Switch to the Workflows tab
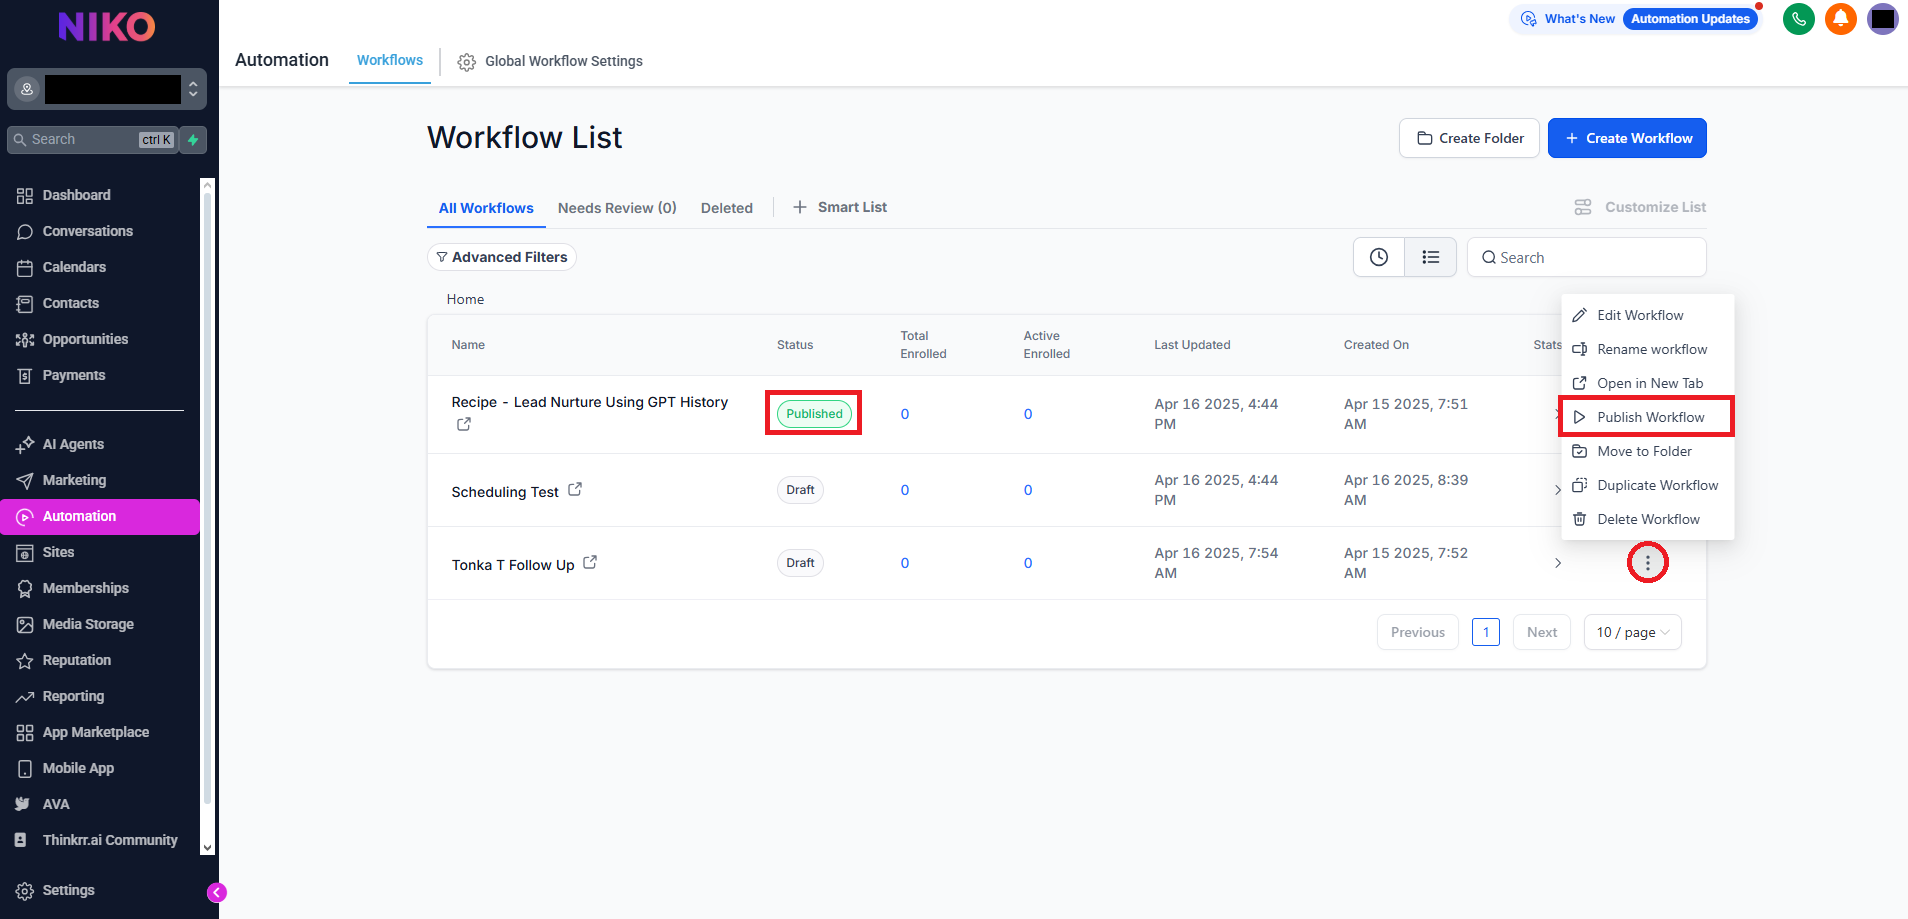Image resolution: width=1908 pixels, height=919 pixels. 390,60
